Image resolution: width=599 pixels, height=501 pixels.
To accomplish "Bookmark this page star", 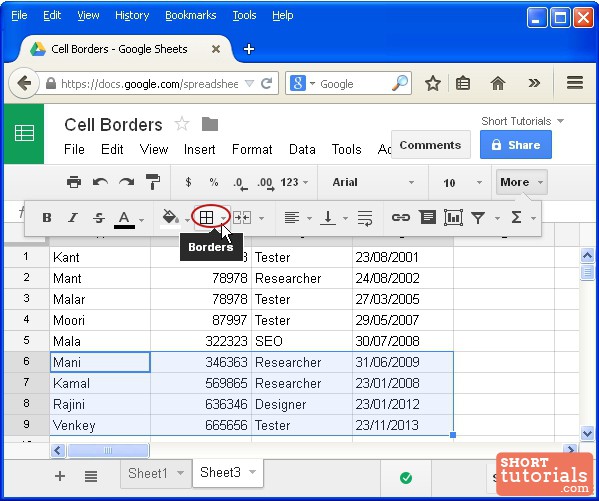I will (433, 83).
